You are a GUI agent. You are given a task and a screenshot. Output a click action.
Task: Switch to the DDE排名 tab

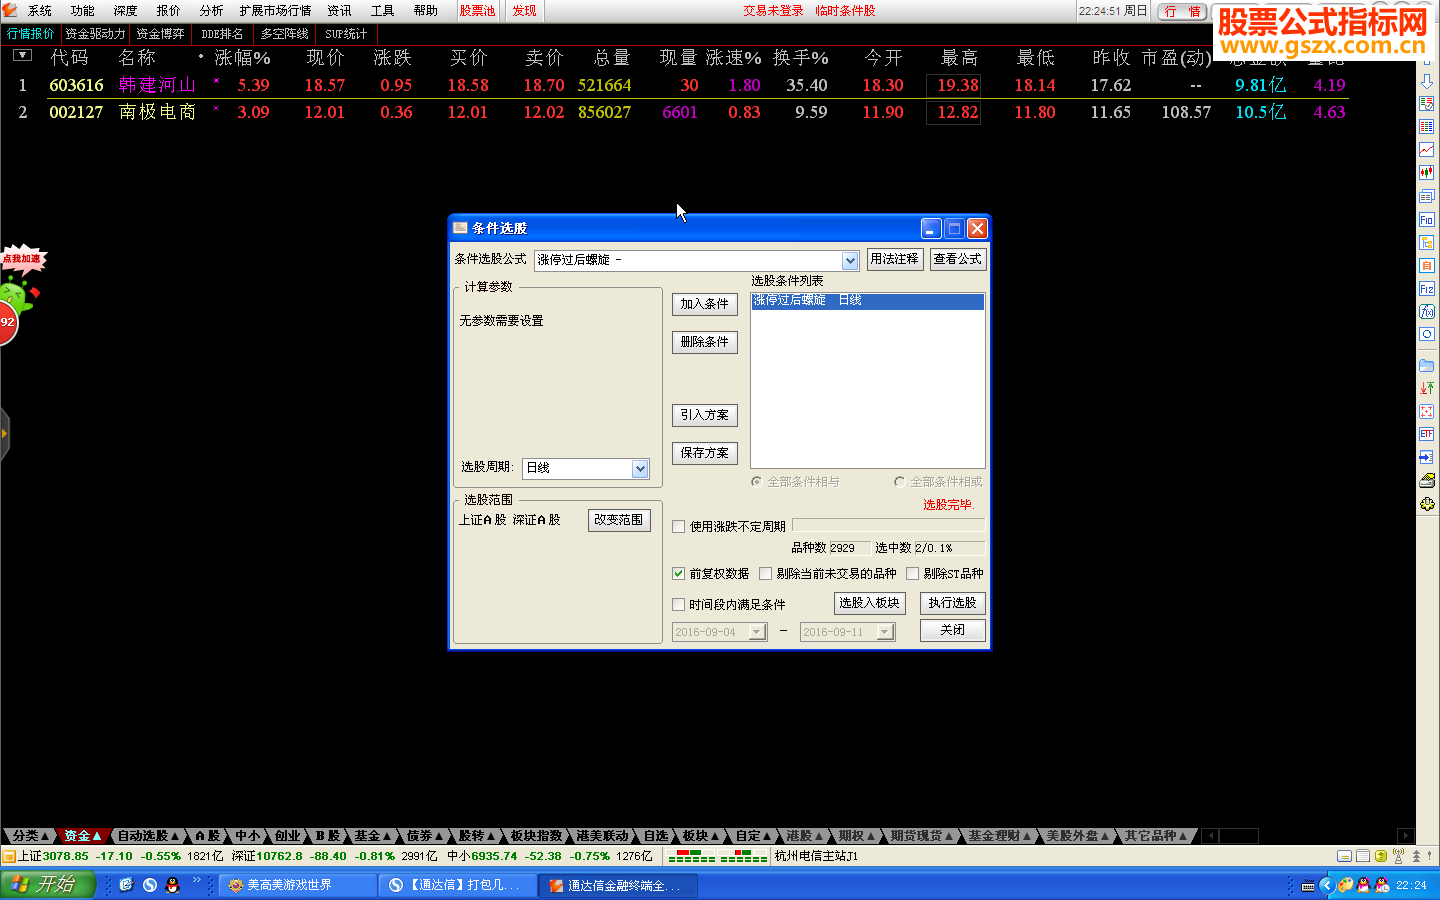pyautogui.click(x=222, y=34)
